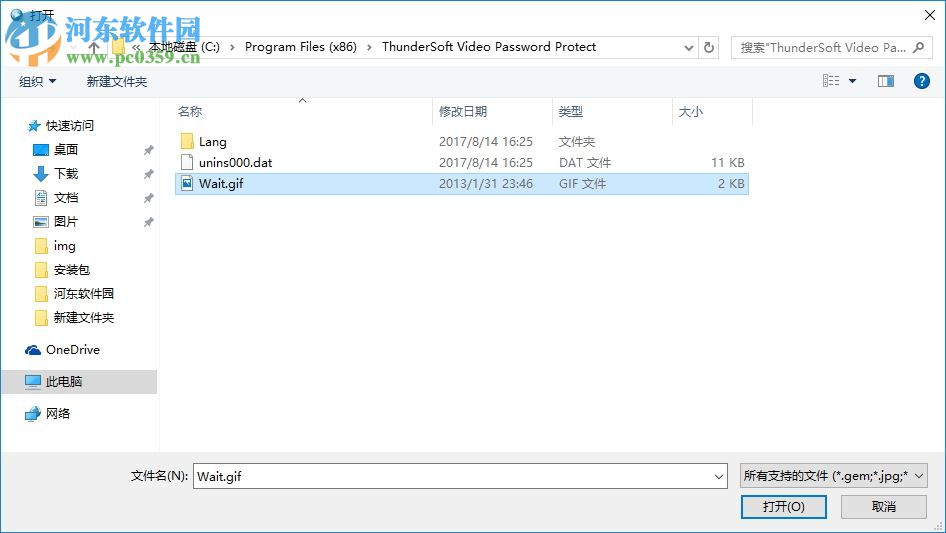Expand the view options dropdown arrow

coord(852,81)
